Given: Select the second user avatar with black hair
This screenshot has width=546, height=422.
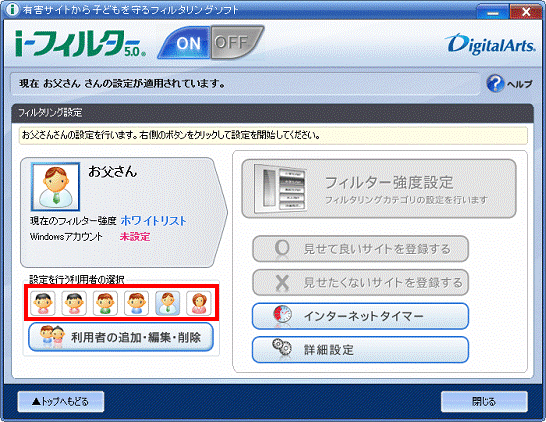Looking at the screenshot, I should (x=74, y=303).
